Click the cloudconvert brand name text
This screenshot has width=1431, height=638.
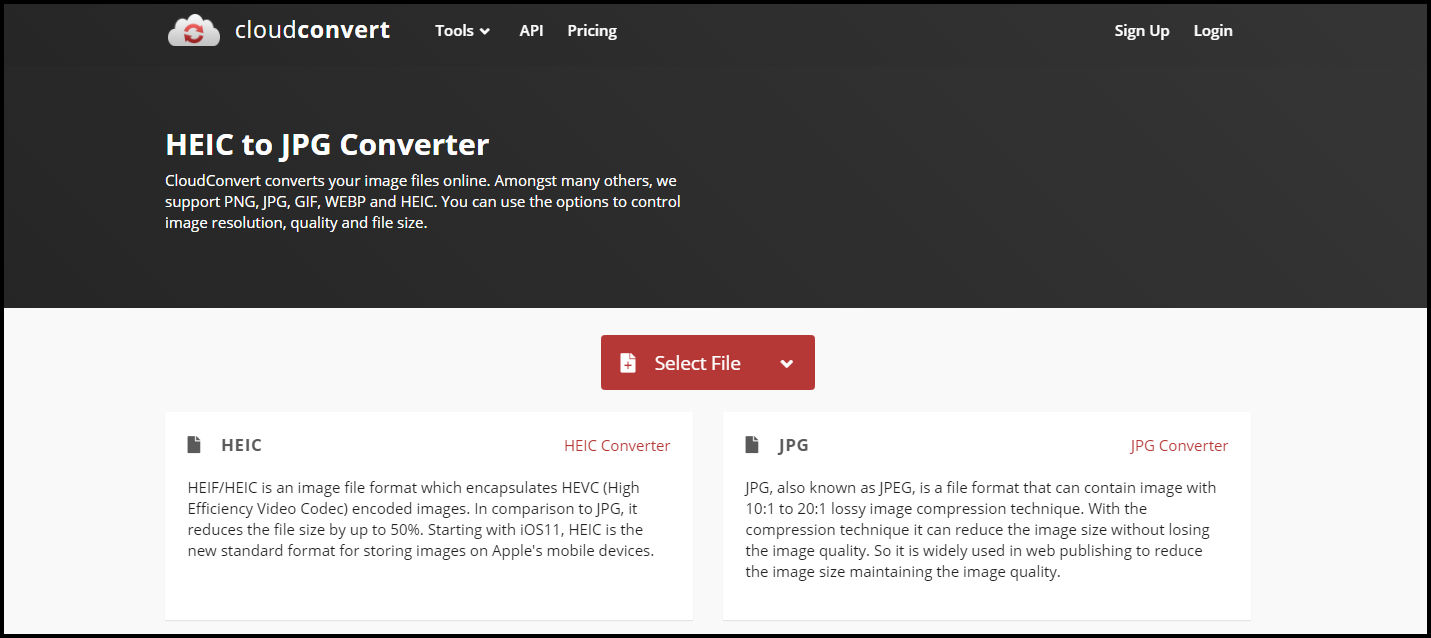tap(312, 30)
